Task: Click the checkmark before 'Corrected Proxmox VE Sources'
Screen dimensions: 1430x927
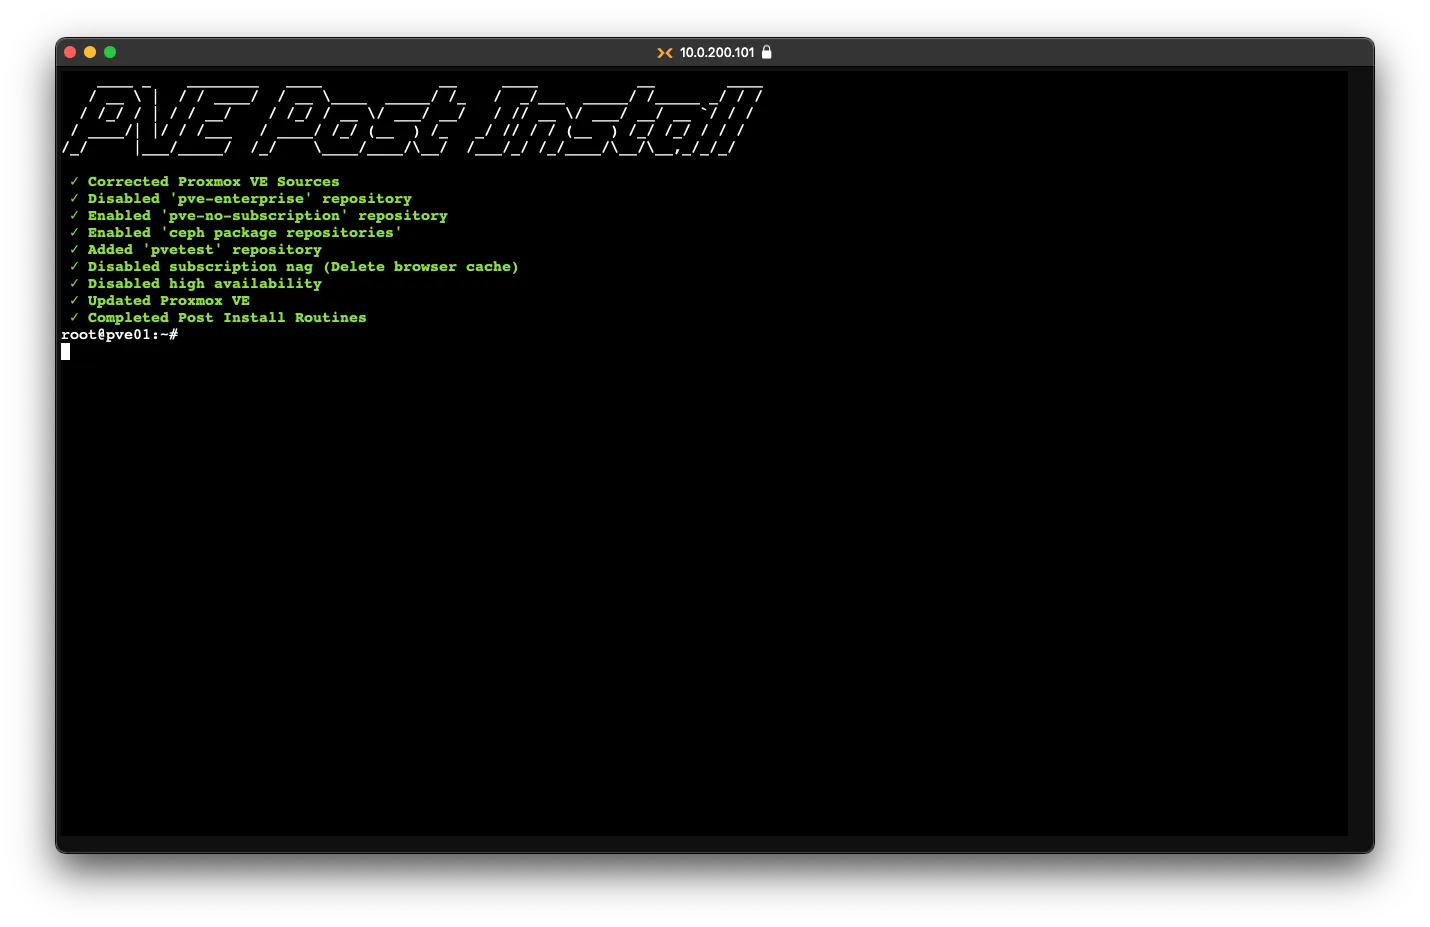Action: coord(74,181)
